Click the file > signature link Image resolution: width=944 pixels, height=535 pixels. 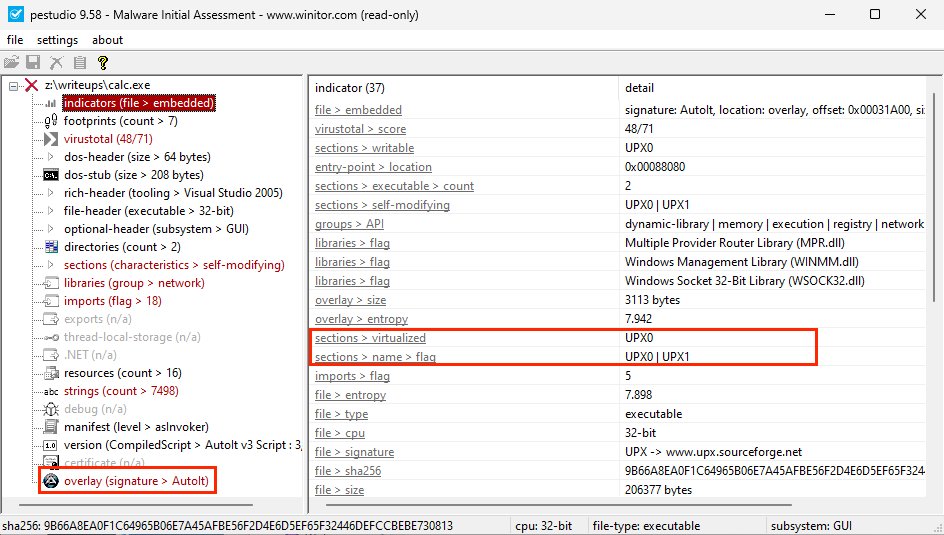pyautogui.click(x=355, y=452)
